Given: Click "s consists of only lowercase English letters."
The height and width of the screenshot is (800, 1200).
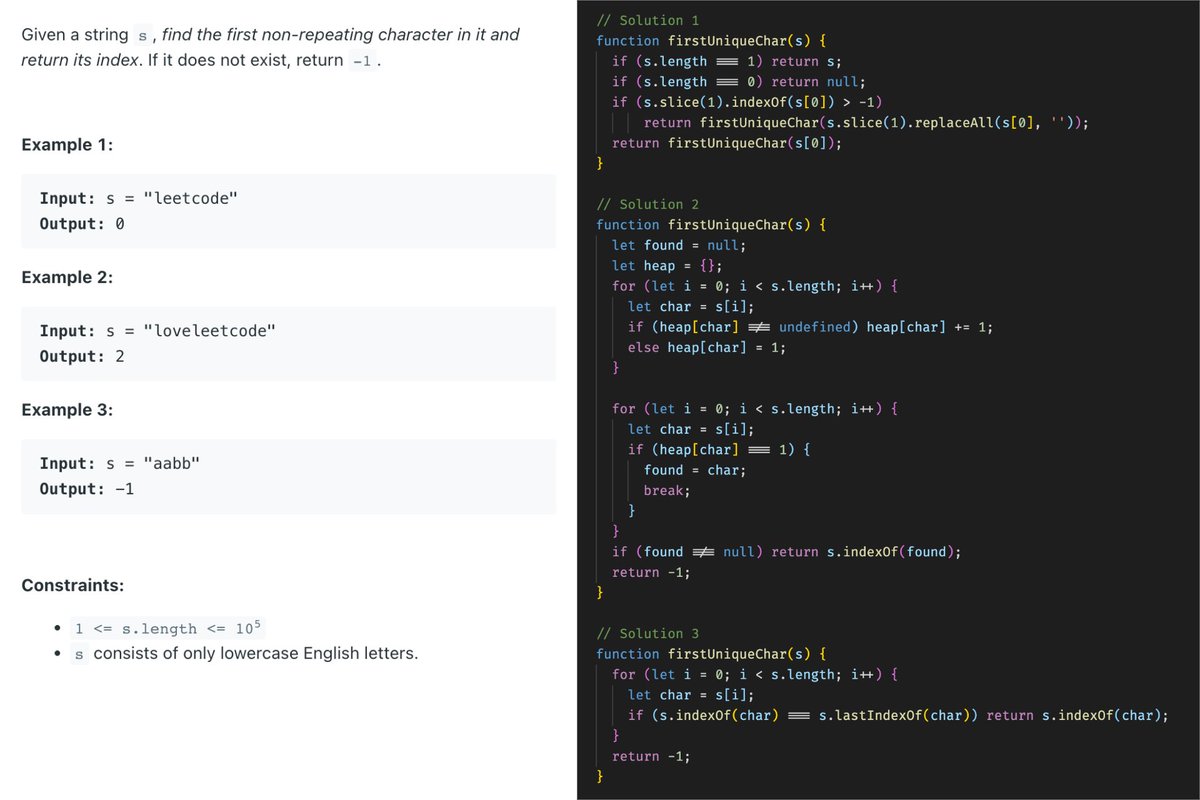Looking at the screenshot, I should click(246, 654).
